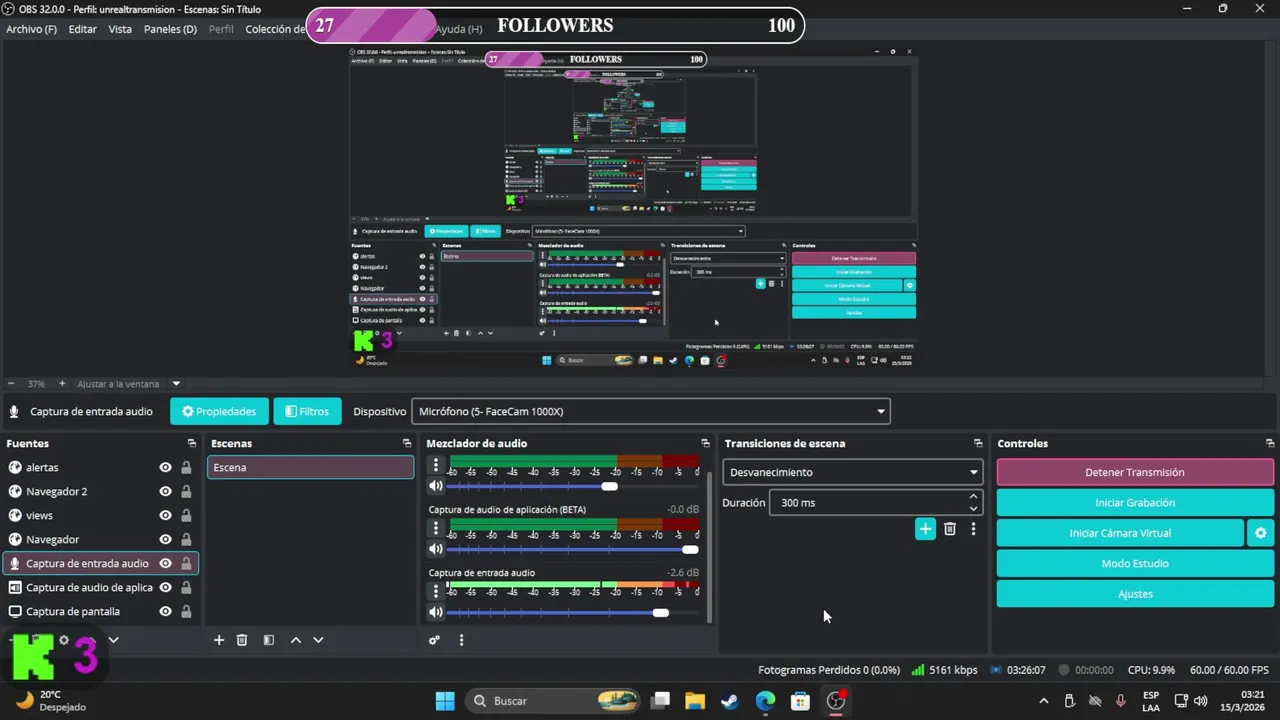The height and width of the screenshot is (720, 1280).
Task: Move scene up with chevron arrow
Action: pyautogui.click(x=295, y=640)
